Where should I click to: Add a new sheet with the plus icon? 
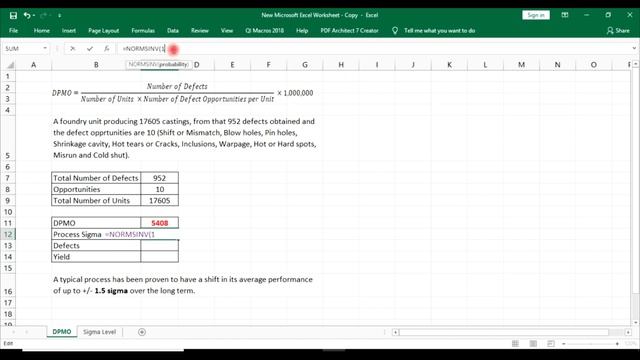point(142,332)
